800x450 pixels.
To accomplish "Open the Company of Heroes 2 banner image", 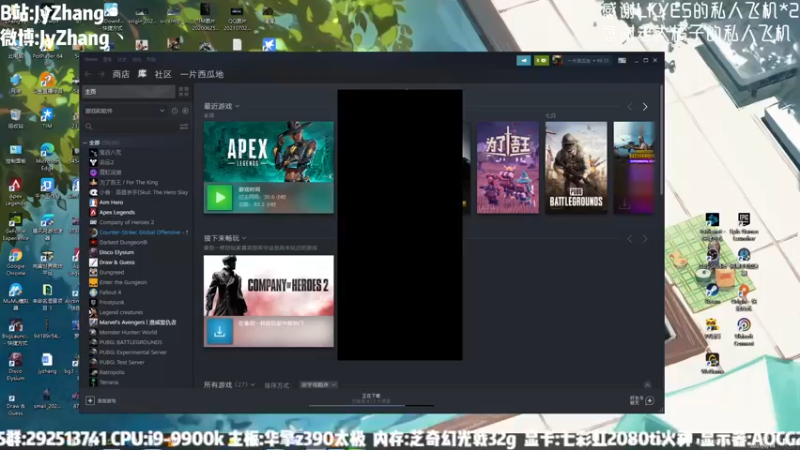I will tap(269, 285).
